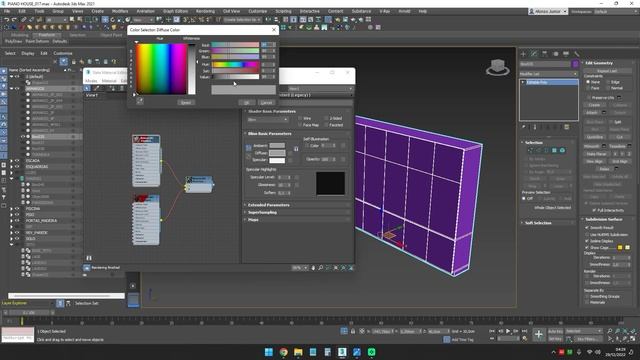Click the pan hand tool in material editor
This screenshot has height=360, width=640.
coord(313,268)
